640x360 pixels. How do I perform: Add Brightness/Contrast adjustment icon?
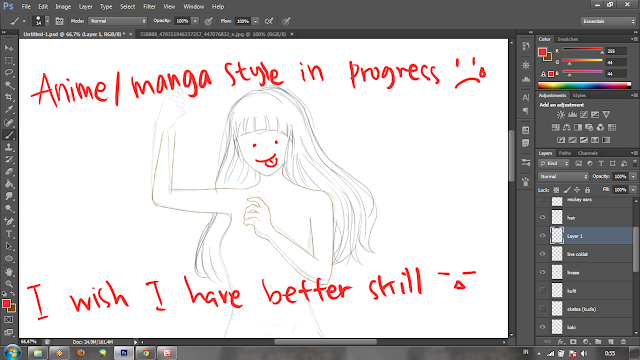(x=561, y=115)
